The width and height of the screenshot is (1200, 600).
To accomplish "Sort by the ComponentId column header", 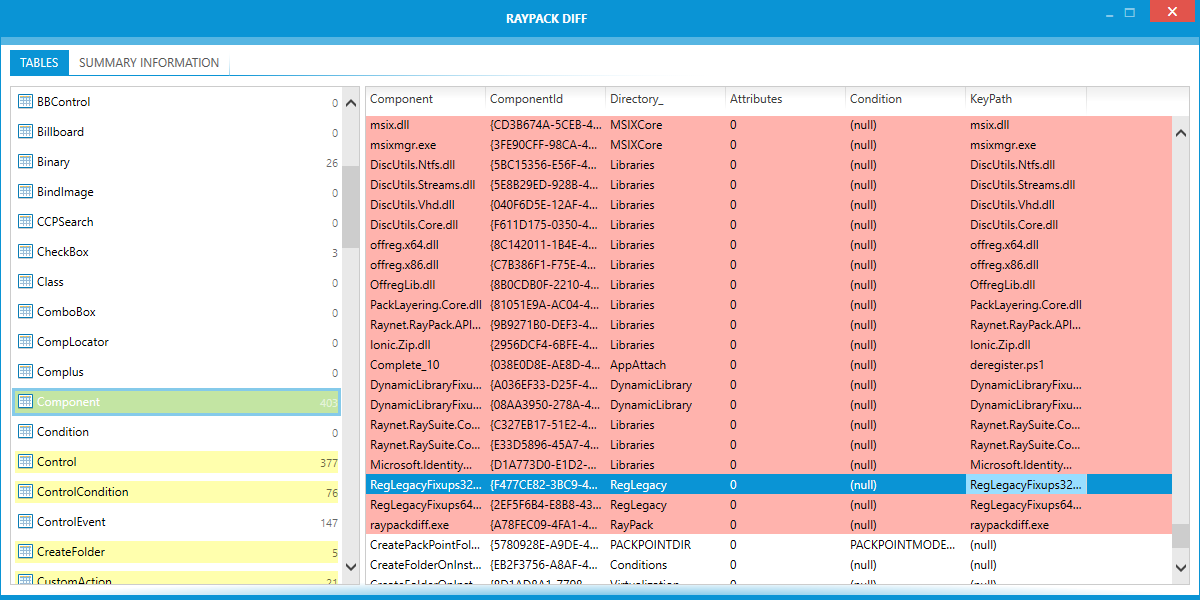I will (526, 99).
